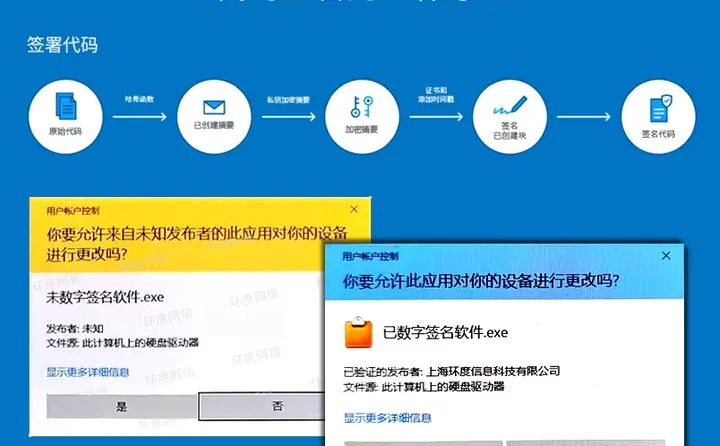Click 用户帐户控制 title in yellow dialog
The image size is (720, 446).
click(73, 211)
